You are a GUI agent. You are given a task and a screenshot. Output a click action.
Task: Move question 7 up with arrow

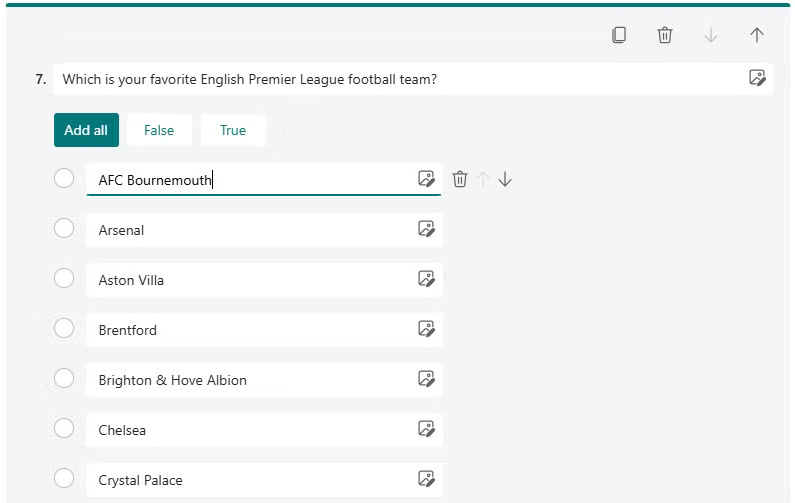click(x=757, y=35)
